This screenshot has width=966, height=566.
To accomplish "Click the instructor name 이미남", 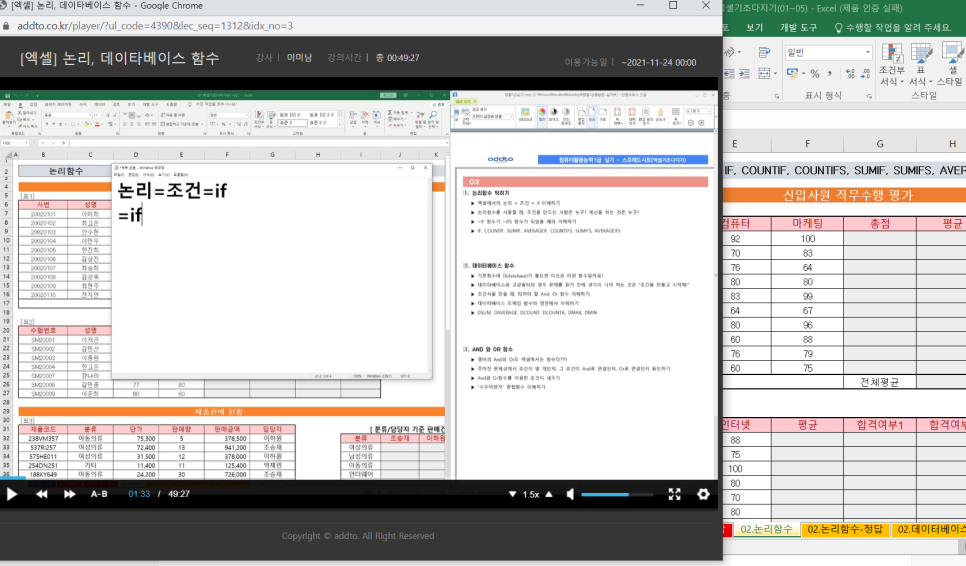I will click(x=299, y=57).
